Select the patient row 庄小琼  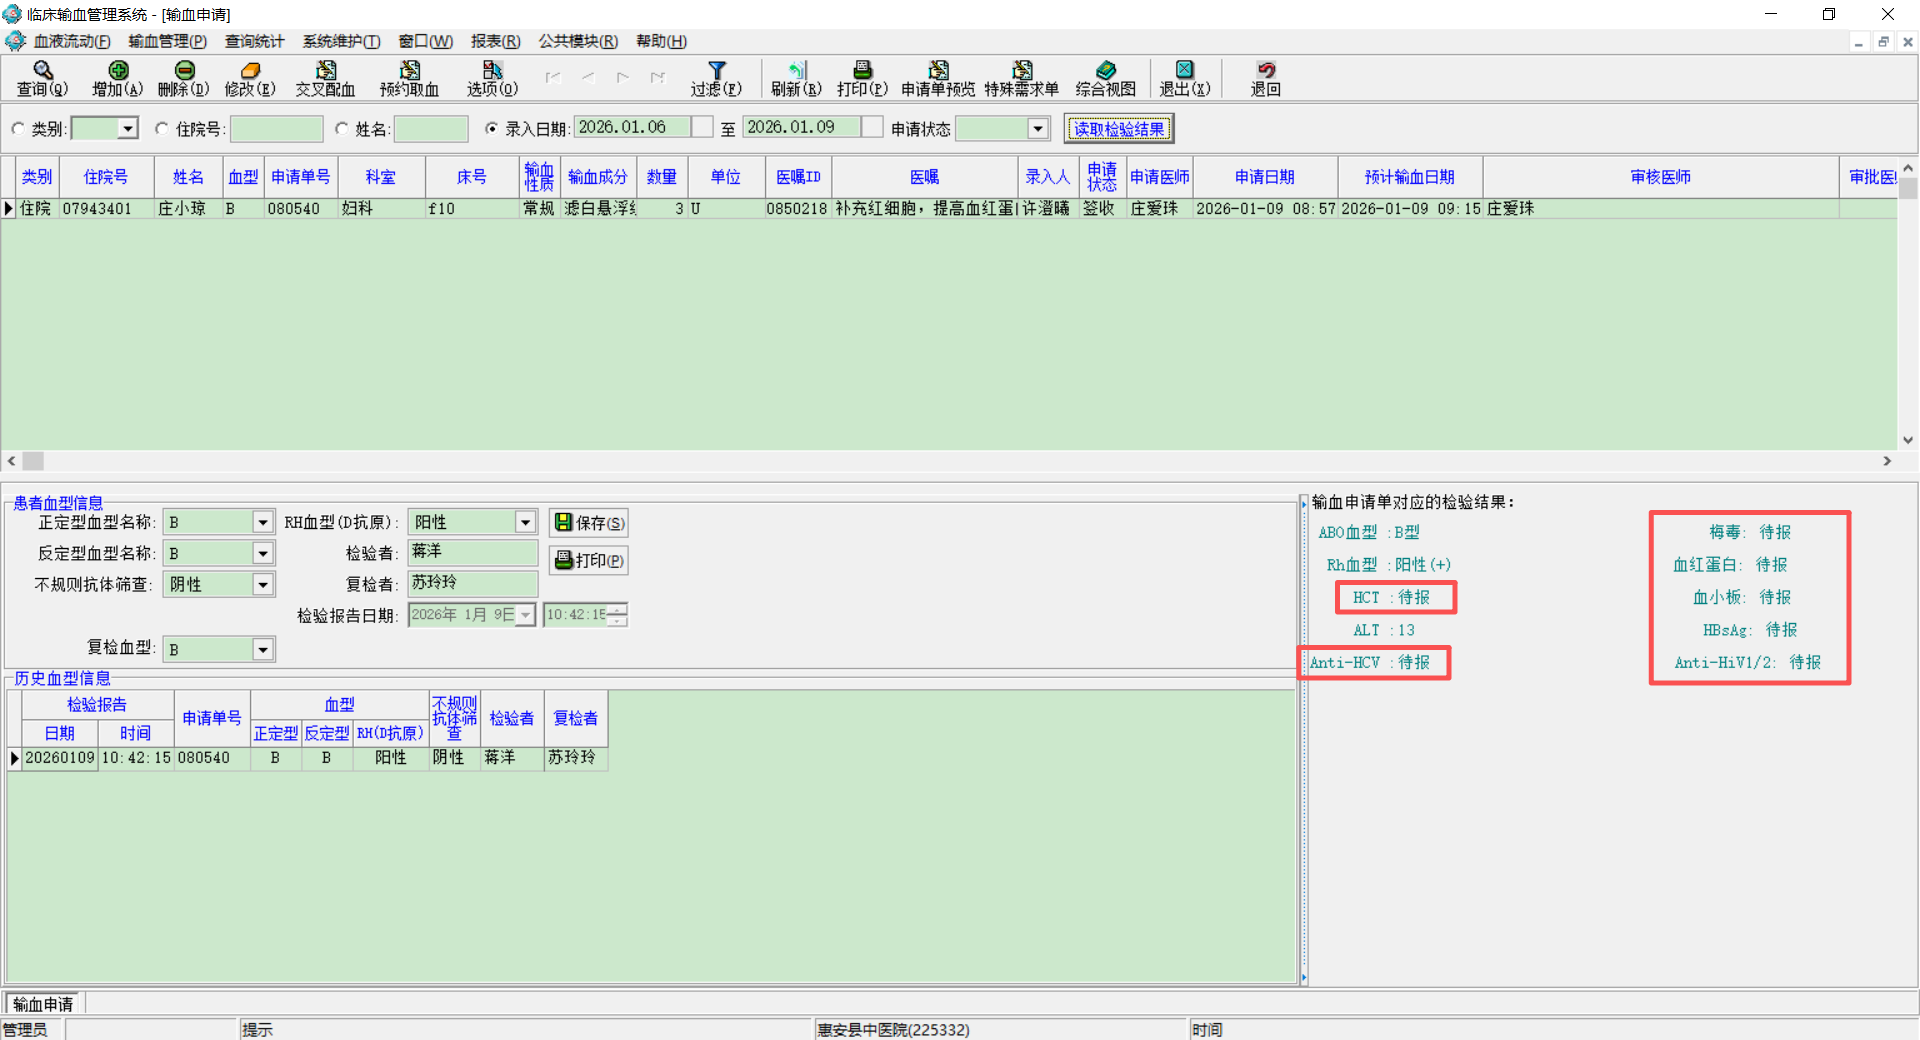949,209
